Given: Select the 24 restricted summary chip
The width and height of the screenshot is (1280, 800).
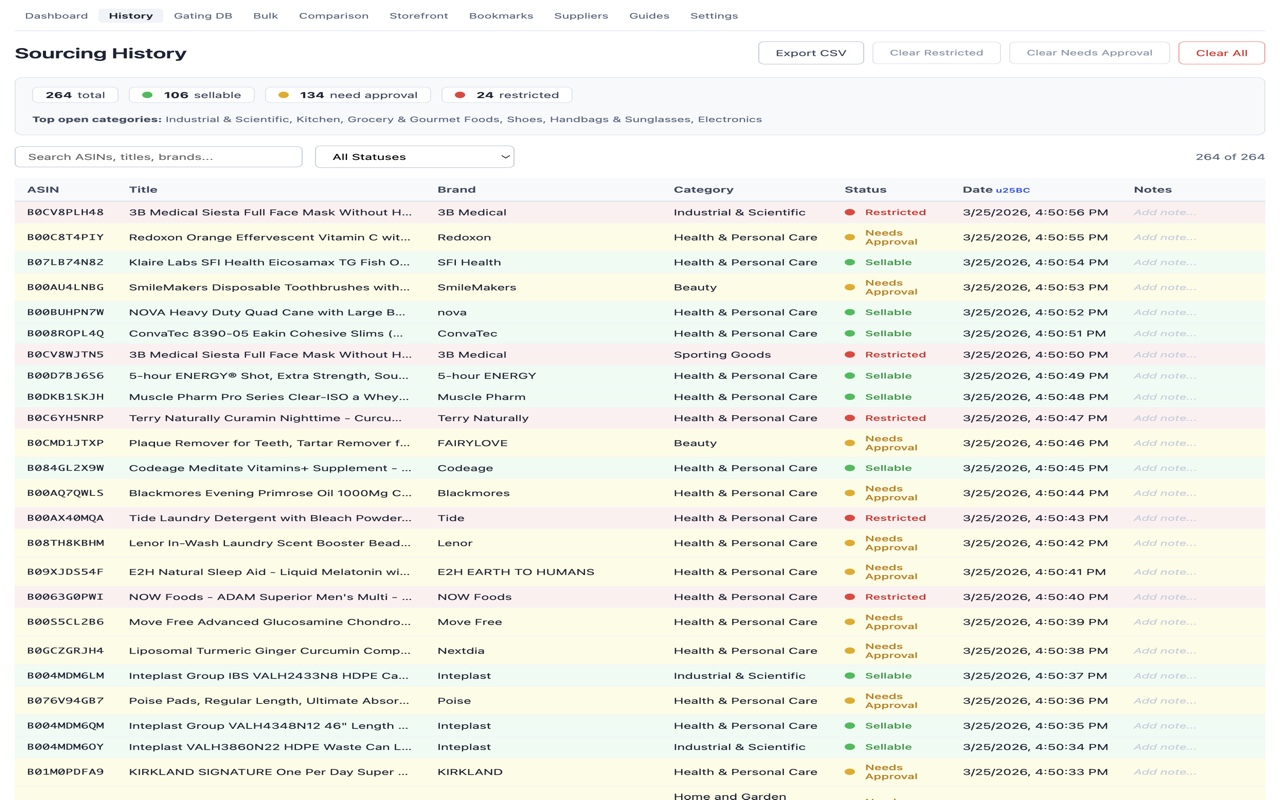Looking at the screenshot, I should pos(507,95).
